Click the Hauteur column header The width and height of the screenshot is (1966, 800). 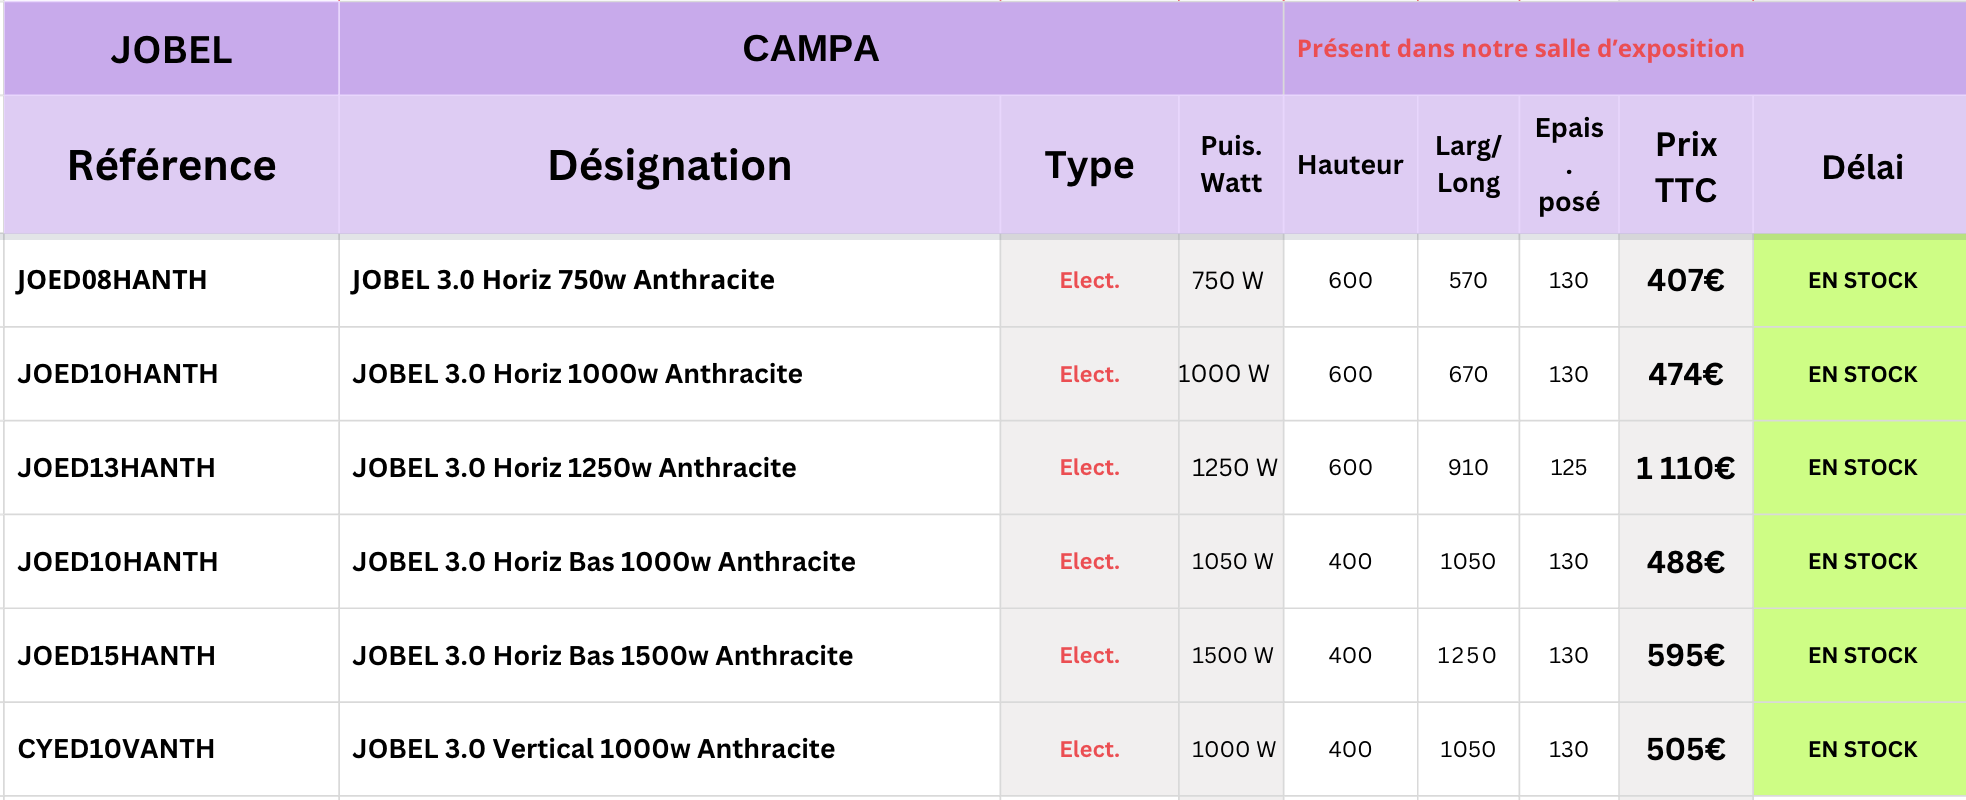[x=1350, y=166]
